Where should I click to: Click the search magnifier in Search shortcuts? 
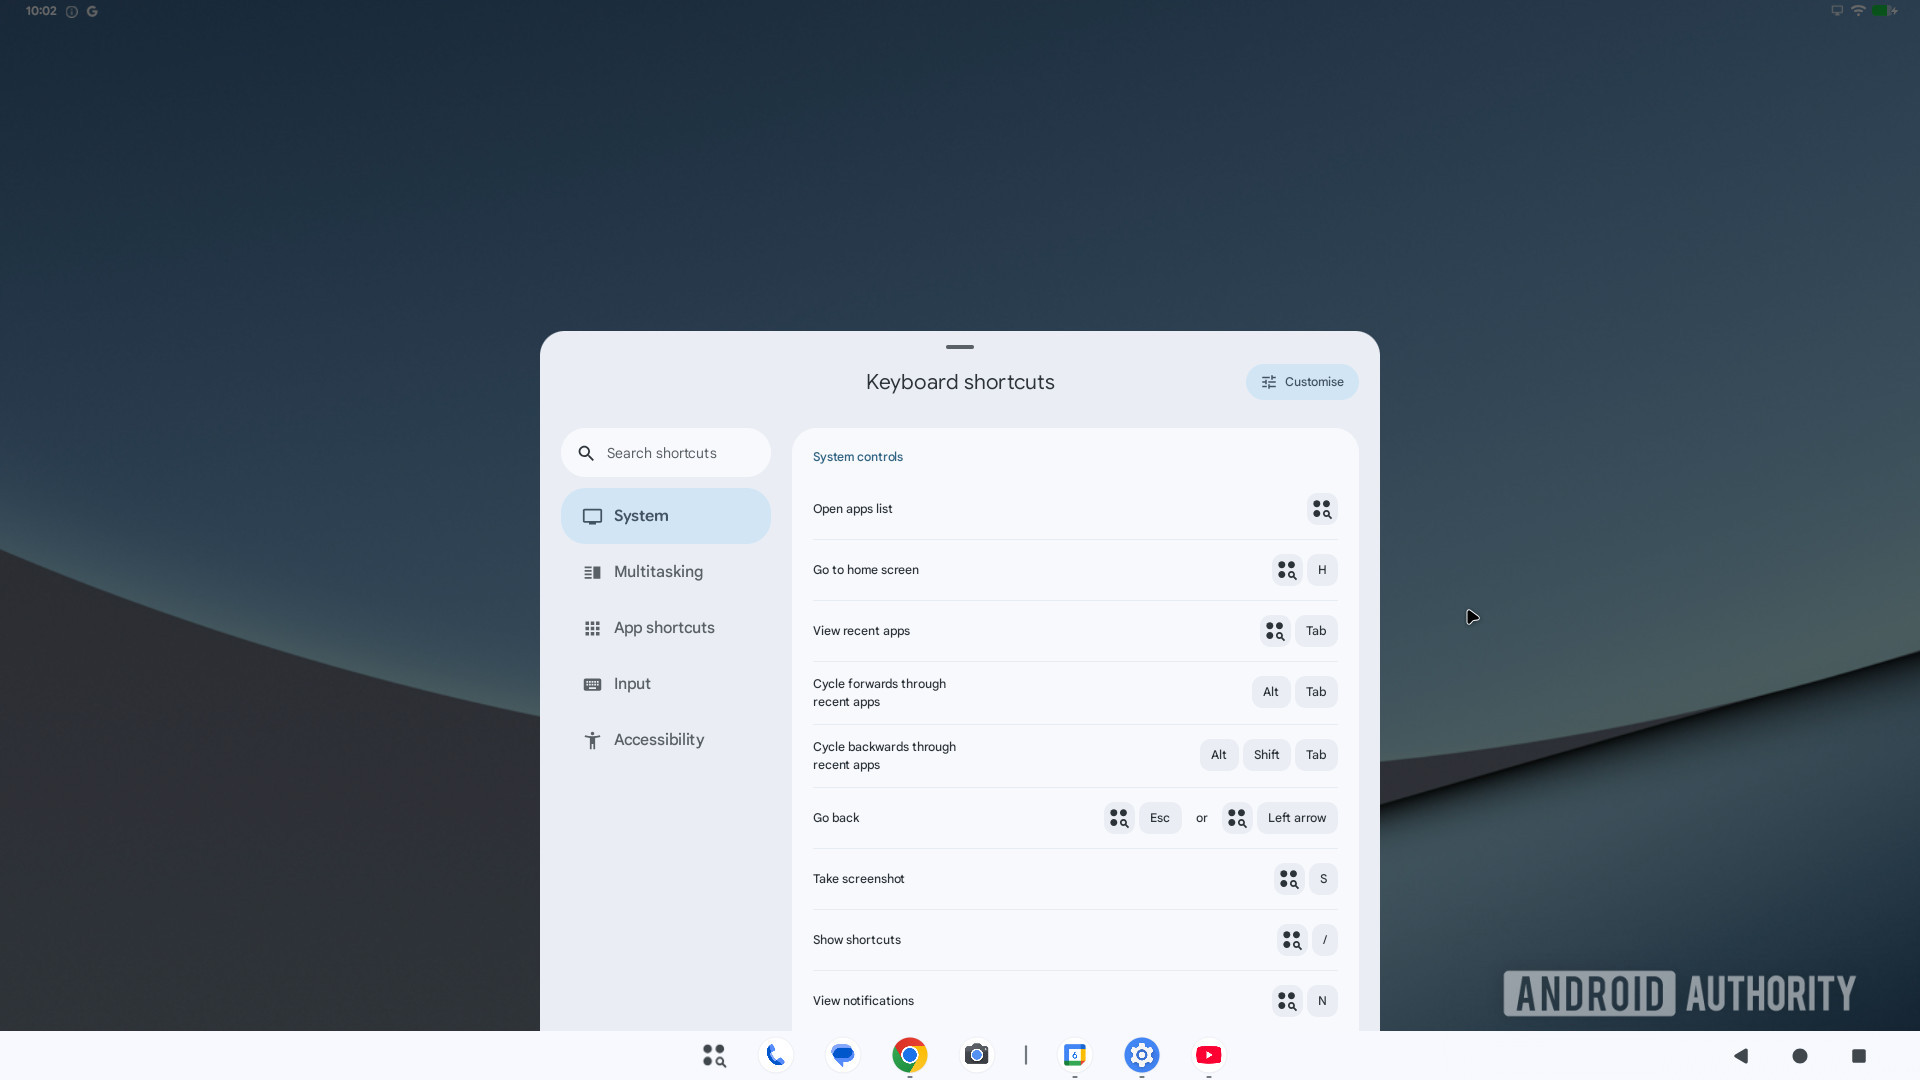(x=585, y=452)
